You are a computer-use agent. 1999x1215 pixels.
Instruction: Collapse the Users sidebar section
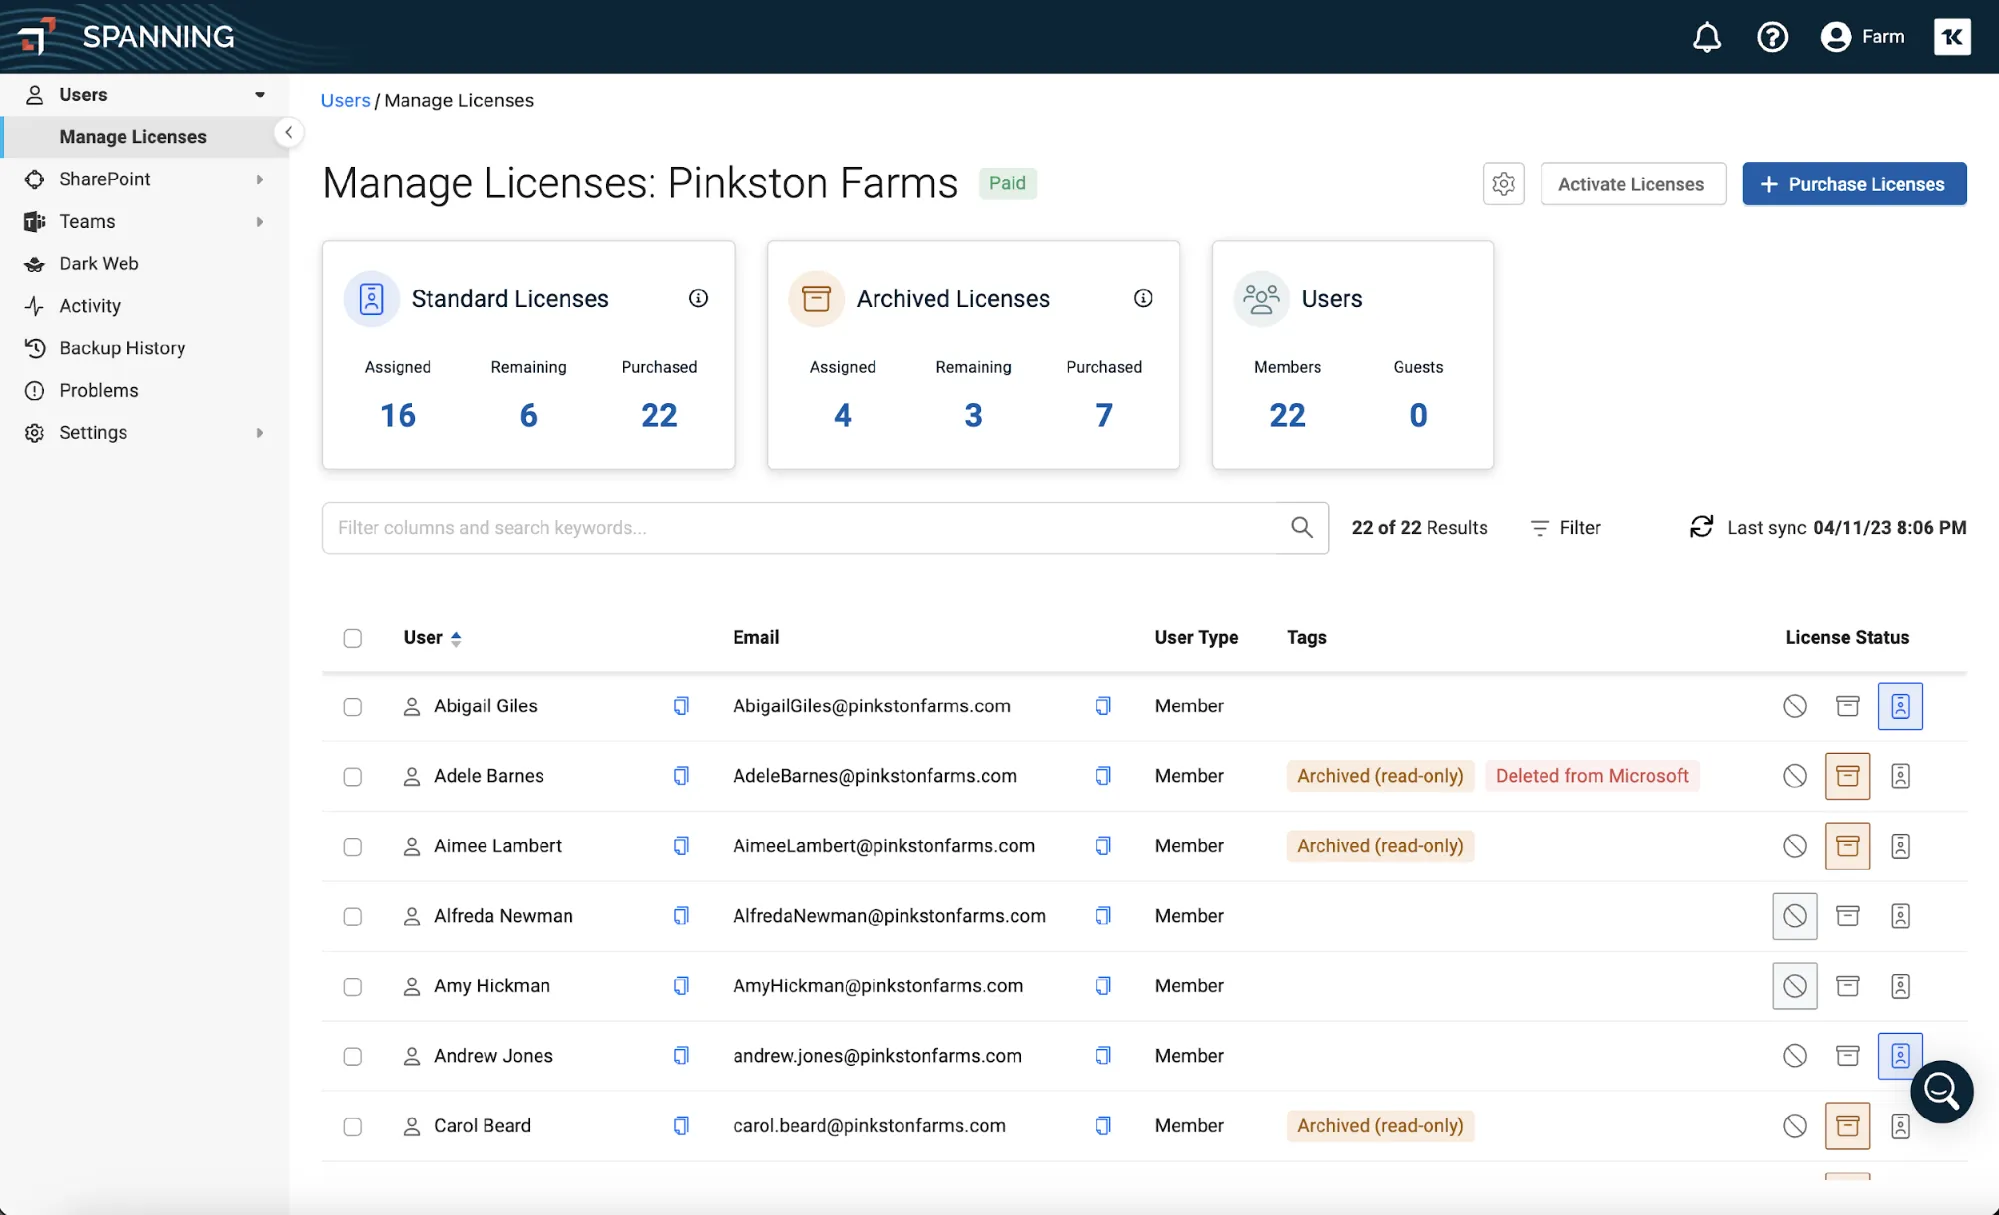click(x=259, y=95)
